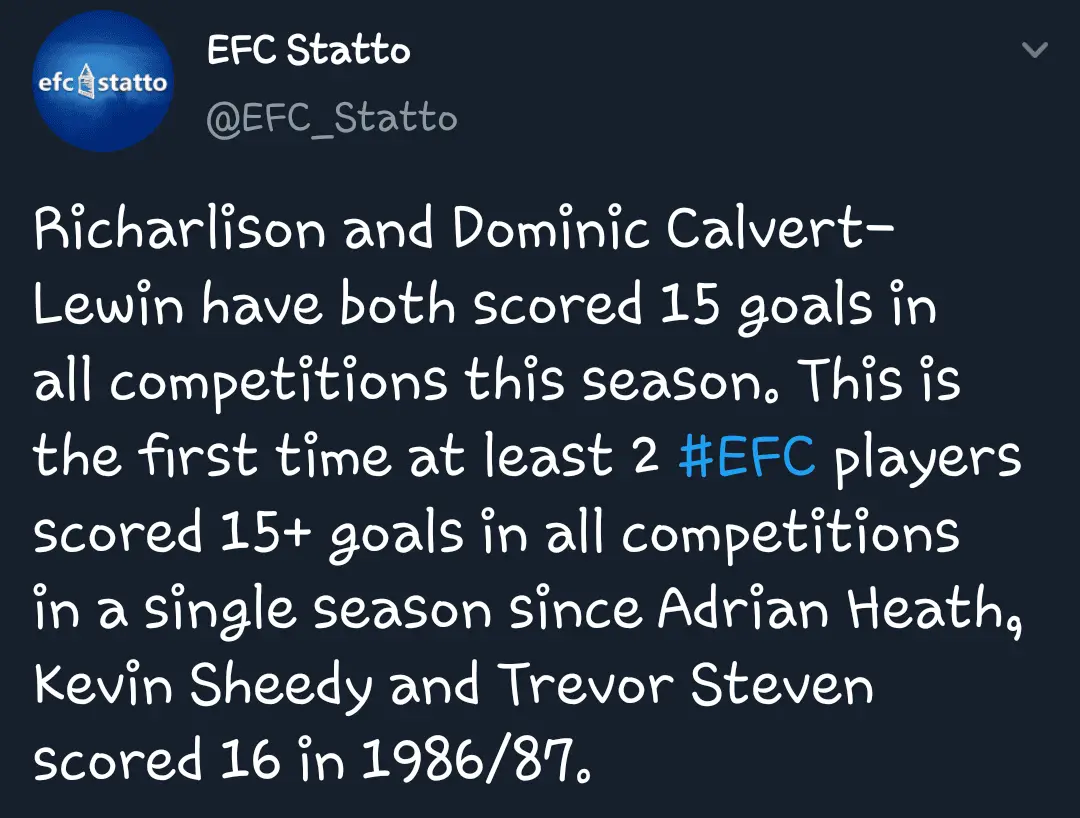Visit the @EFC_Statto handle
The image size is (1080, 818).
click(x=331, y=118)
